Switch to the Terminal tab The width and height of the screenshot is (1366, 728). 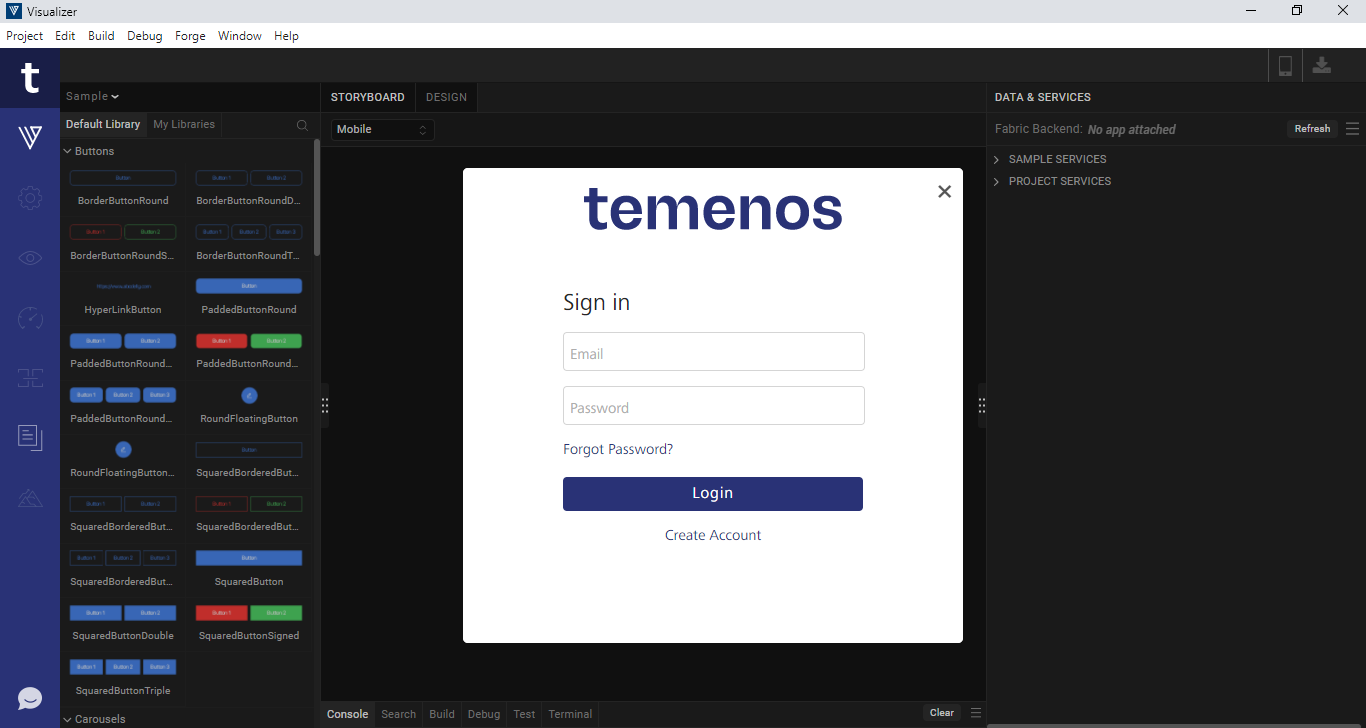click(x=570, y=714)
